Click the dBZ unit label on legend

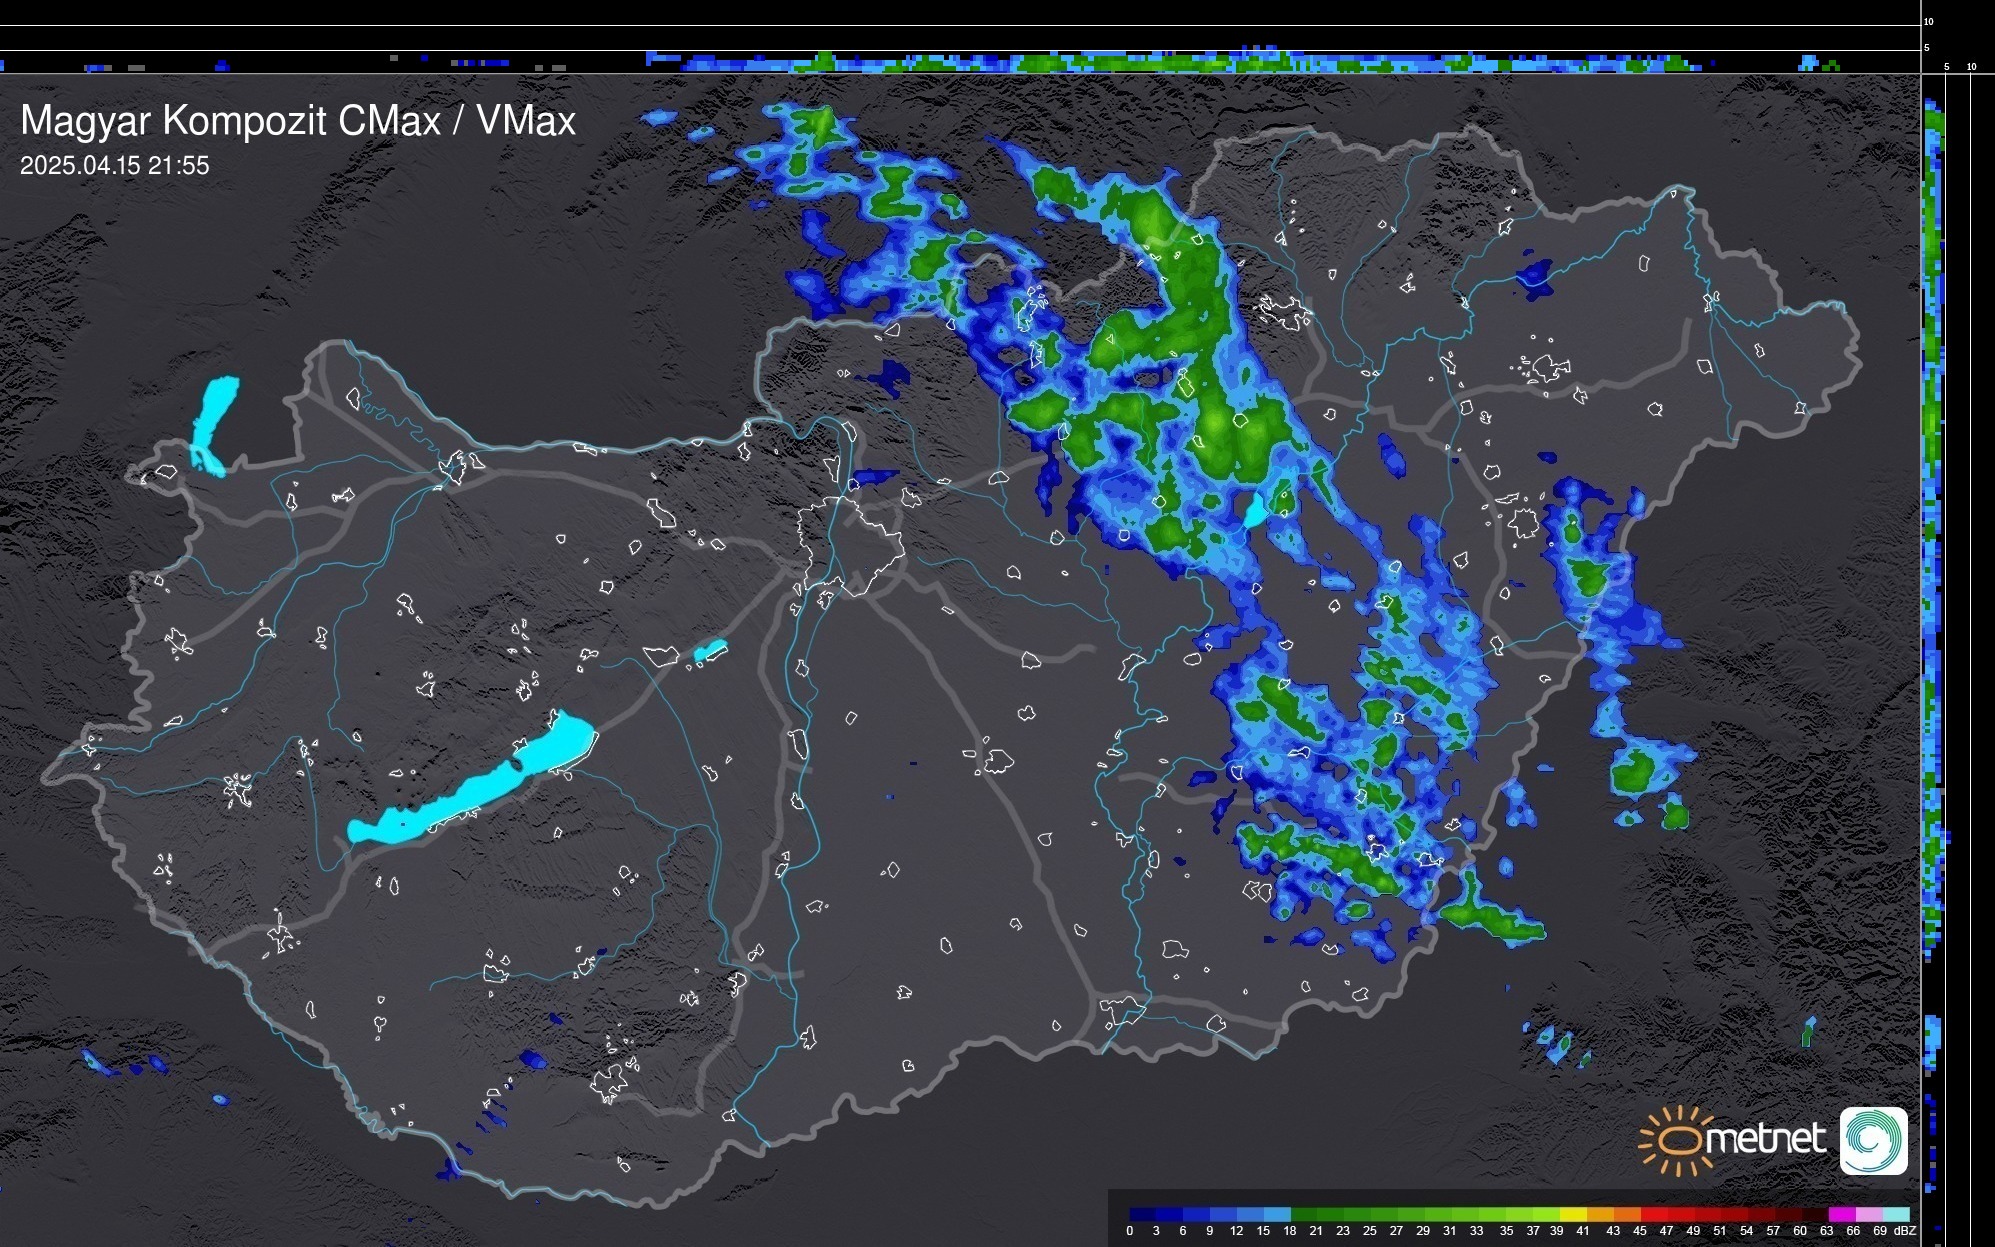tap(1905, 1231)
